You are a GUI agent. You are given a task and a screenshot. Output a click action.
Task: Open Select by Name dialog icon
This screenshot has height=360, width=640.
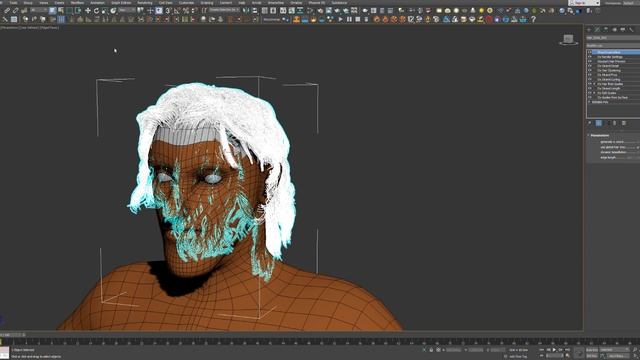[61, 10]
